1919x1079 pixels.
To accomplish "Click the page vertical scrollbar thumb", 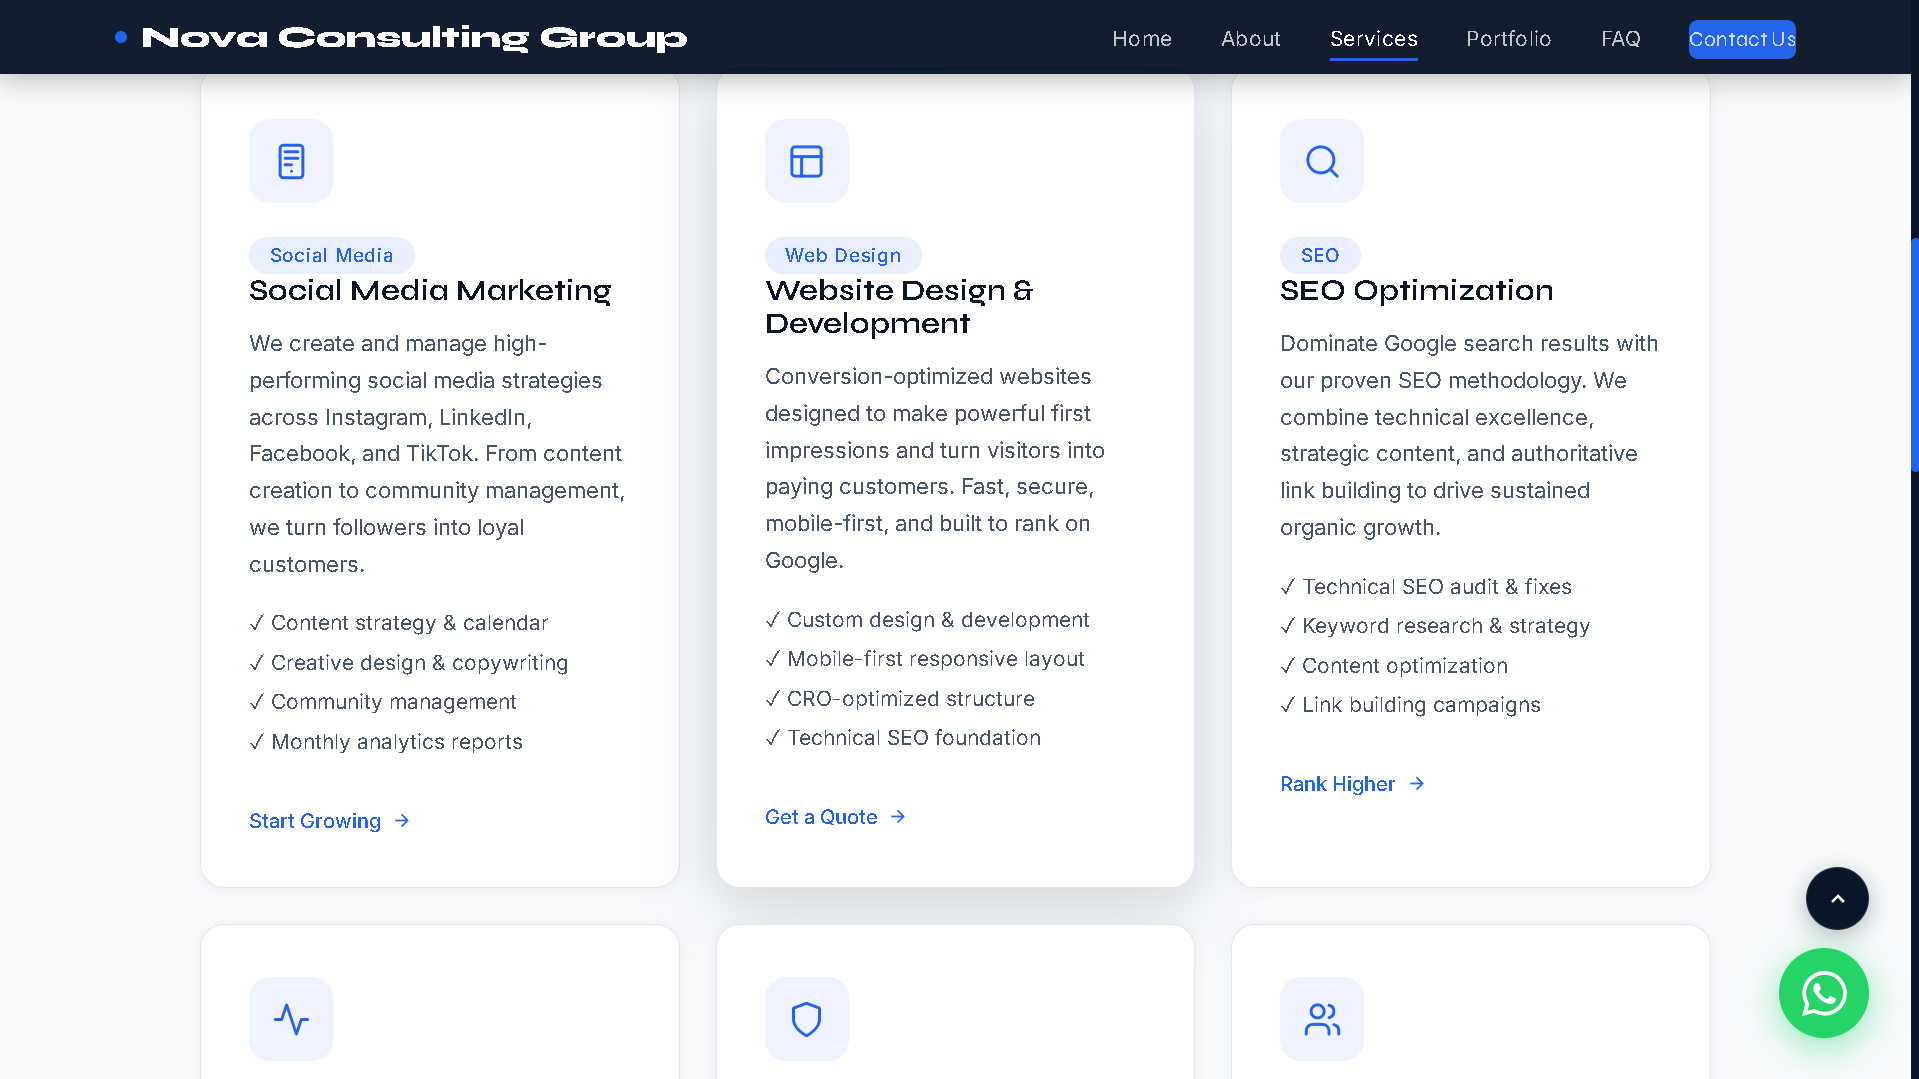I will click(x=1914, y=355).
